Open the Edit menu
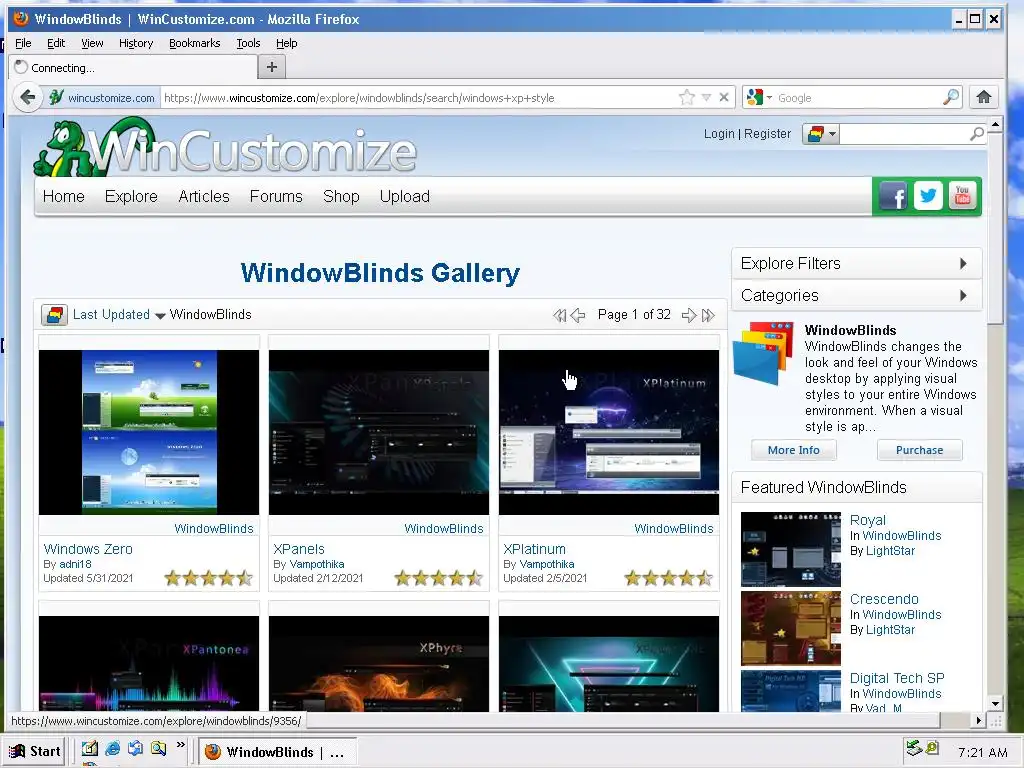 coord(56,43)
